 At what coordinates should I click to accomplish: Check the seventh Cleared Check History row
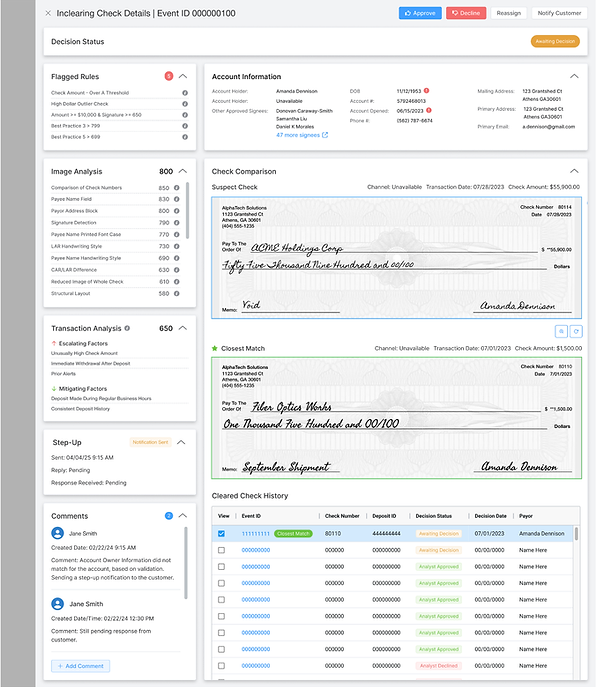pos(221,633)
